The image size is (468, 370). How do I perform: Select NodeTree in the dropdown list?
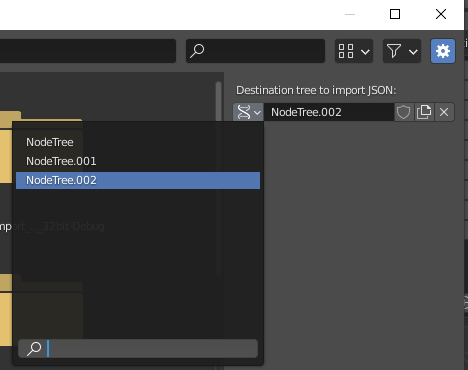[138, 142]
